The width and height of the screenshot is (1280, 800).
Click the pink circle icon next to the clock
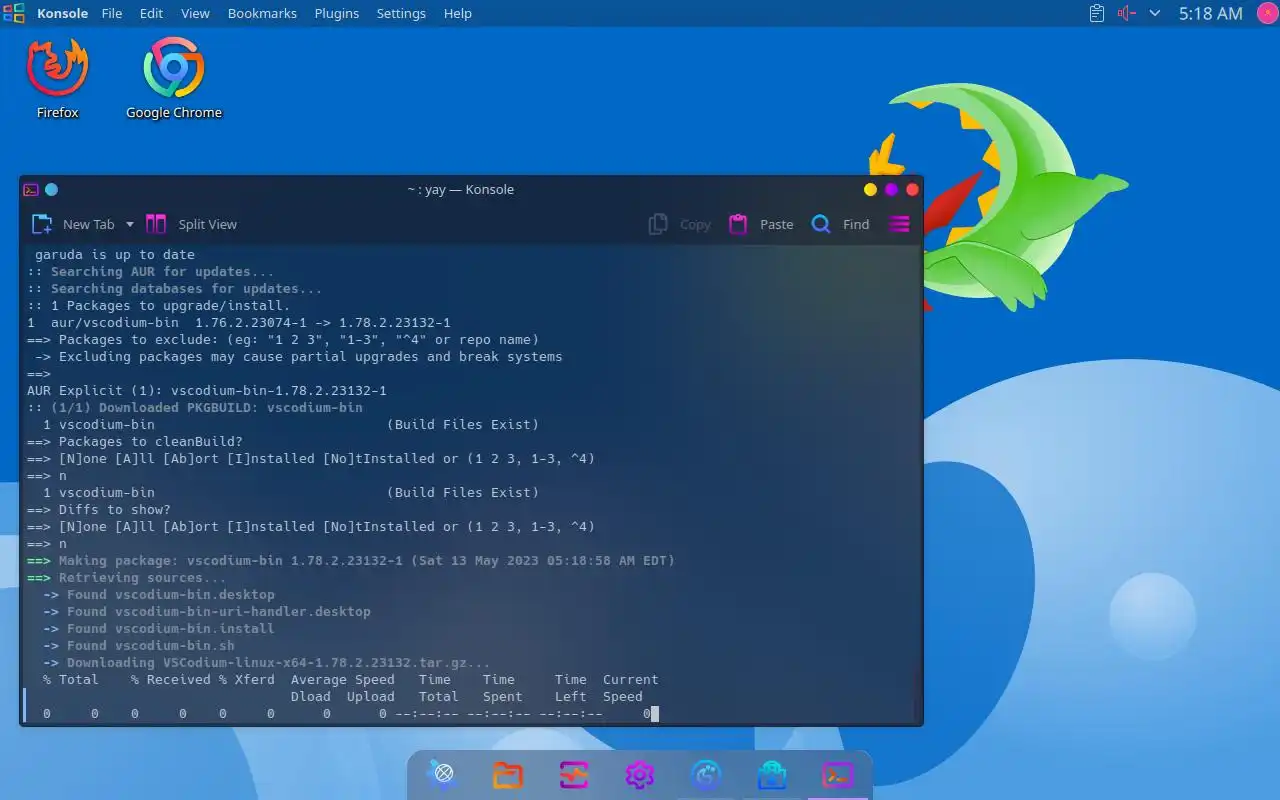pos(1266,13)
